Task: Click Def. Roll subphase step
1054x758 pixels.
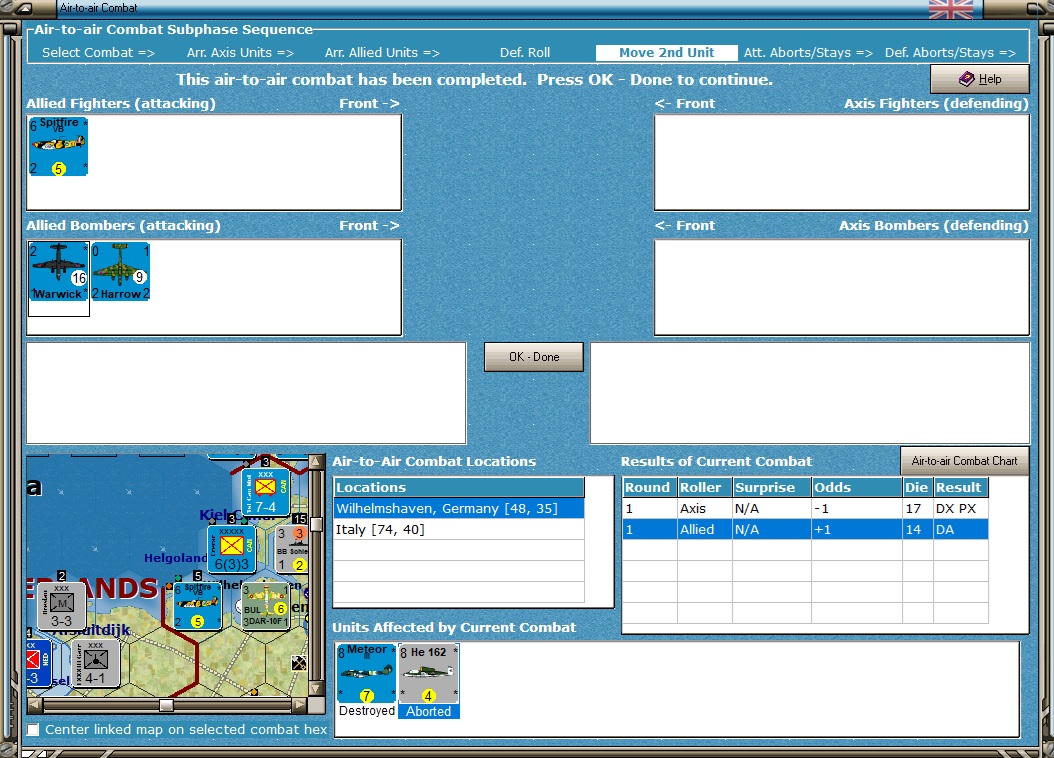Action: pos(524,52)
